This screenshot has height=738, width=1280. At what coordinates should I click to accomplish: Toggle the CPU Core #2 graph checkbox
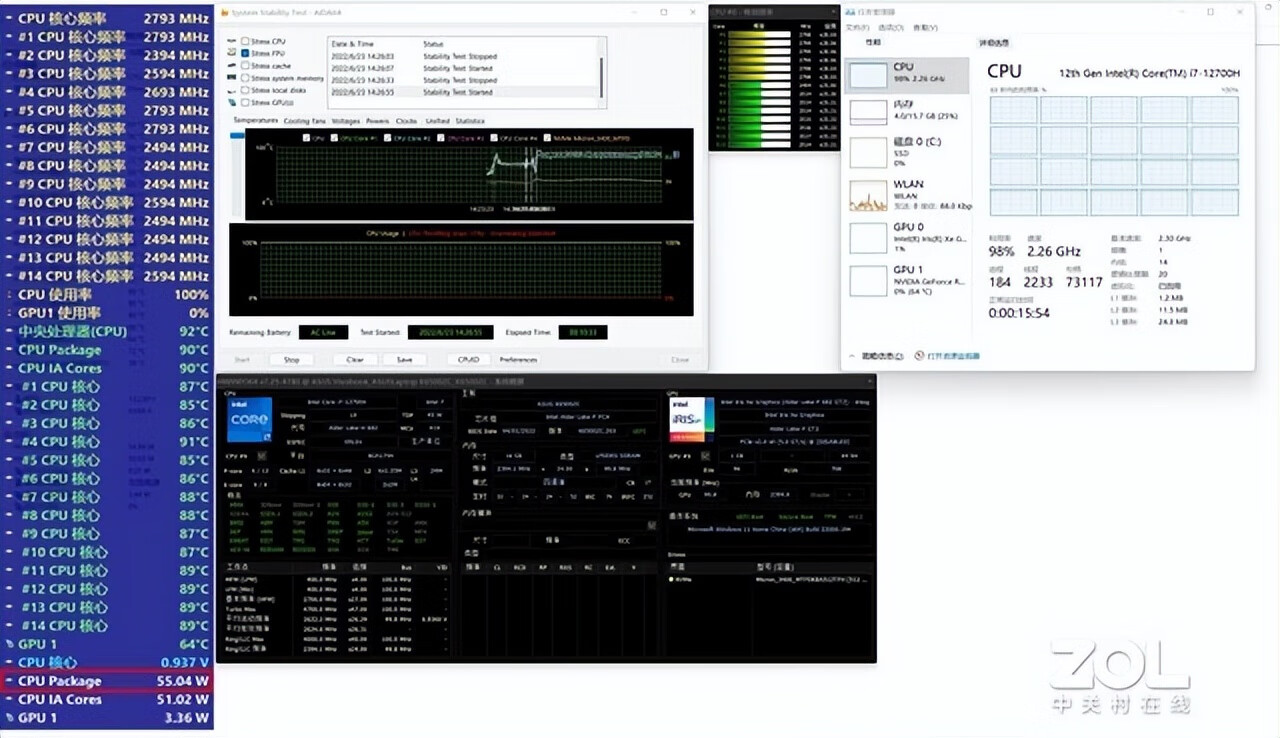[388, 138]
